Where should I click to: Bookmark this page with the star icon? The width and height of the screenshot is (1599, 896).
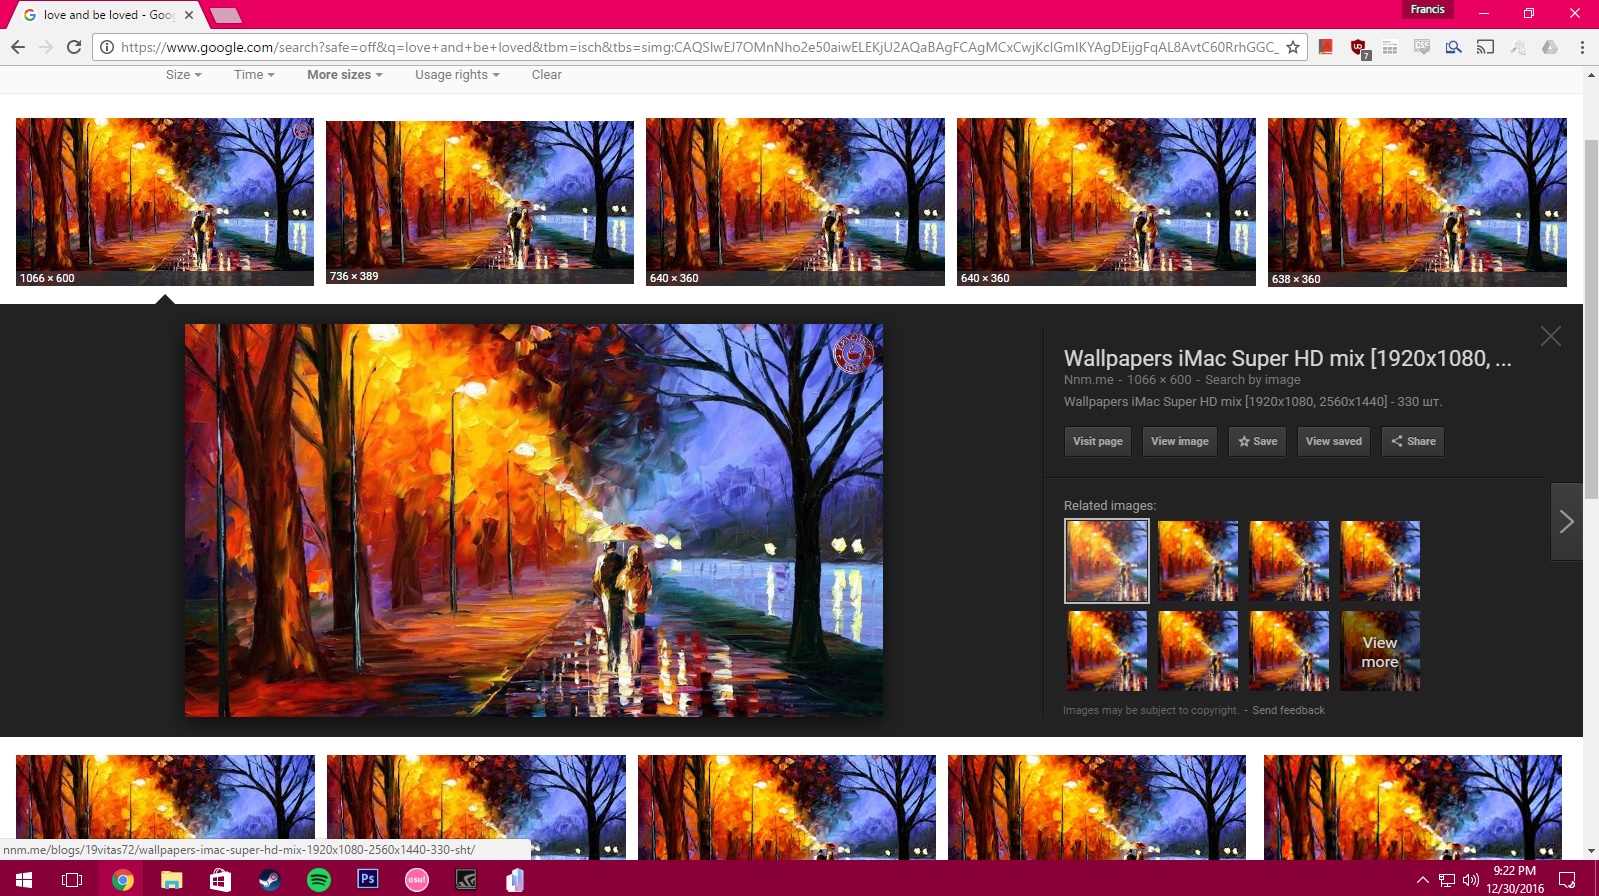[1293, 47]
